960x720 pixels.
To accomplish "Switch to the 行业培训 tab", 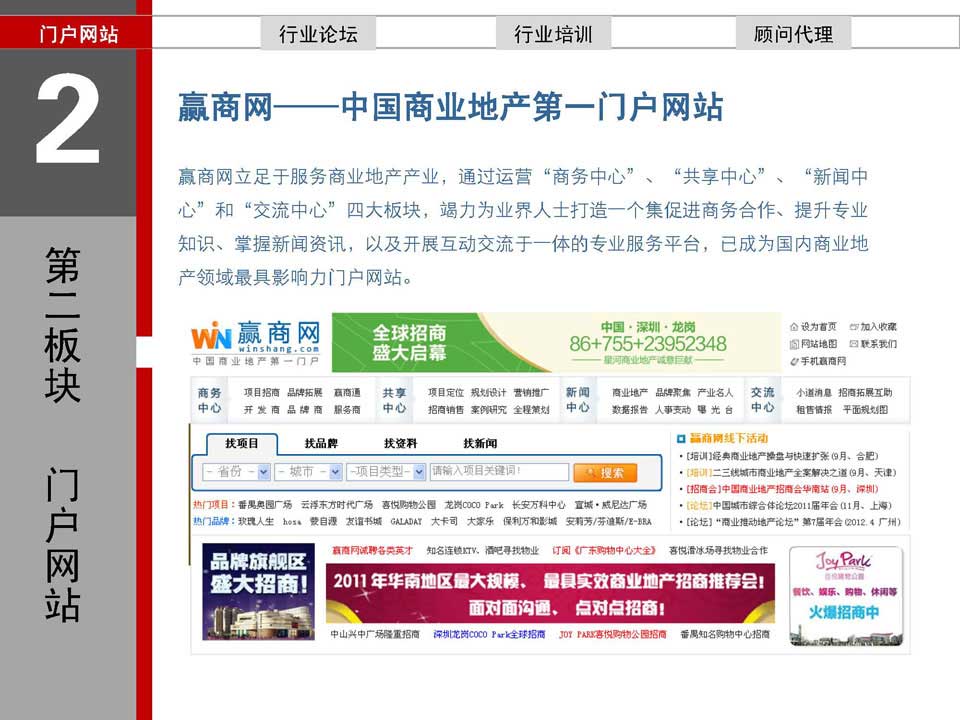I will pyautogui.click(x=553, y=33).
